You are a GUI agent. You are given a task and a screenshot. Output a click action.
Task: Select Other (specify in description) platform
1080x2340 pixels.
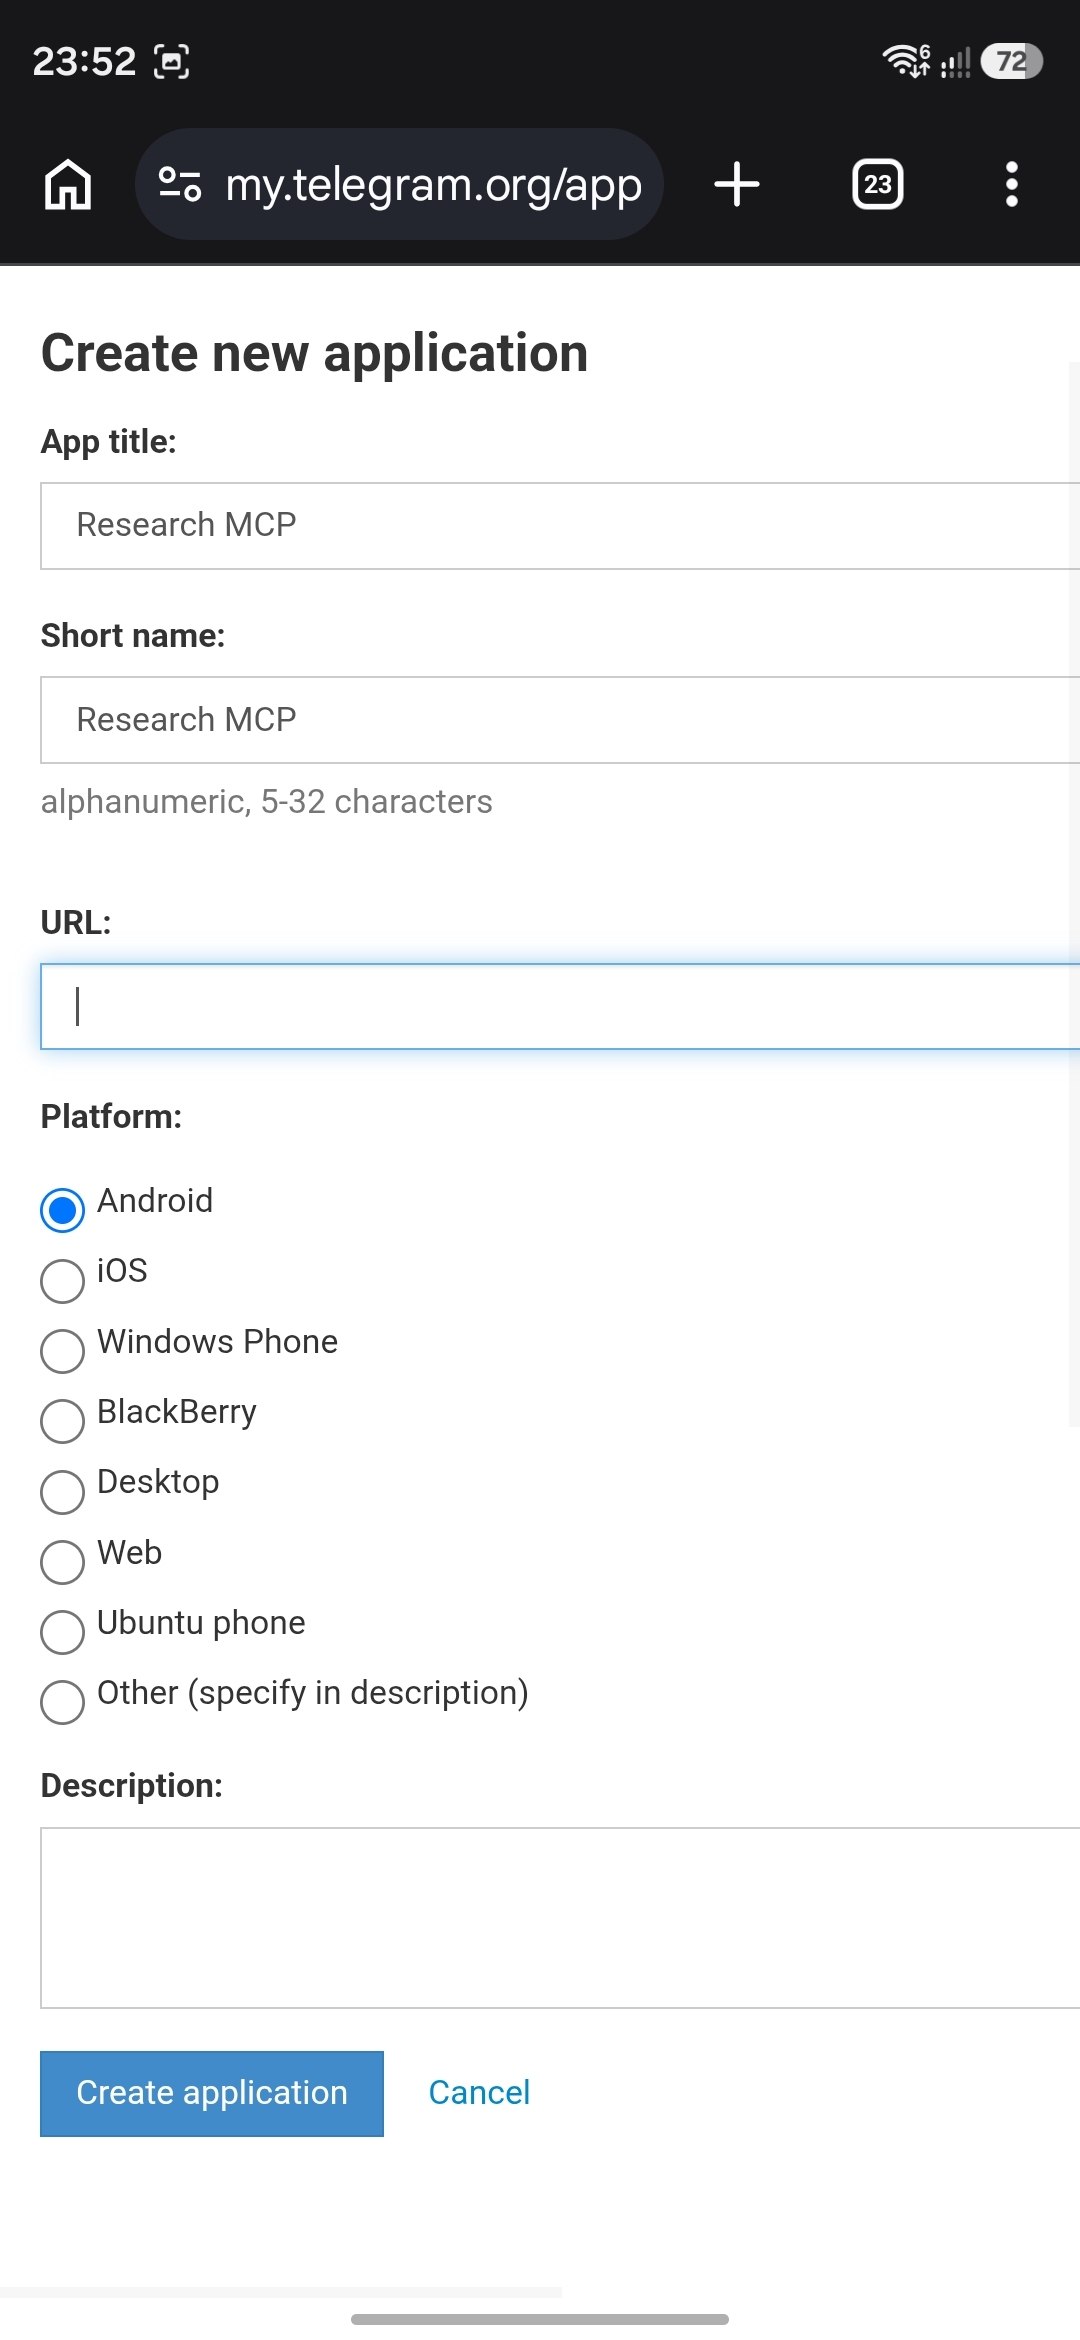(x=62, y=1702)
